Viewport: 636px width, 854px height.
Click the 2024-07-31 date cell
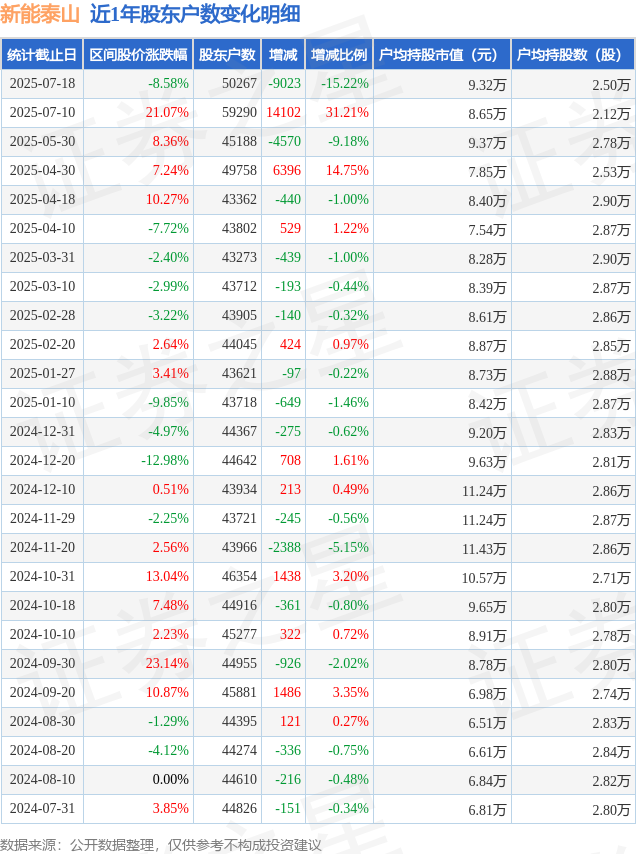click(42, 808)
